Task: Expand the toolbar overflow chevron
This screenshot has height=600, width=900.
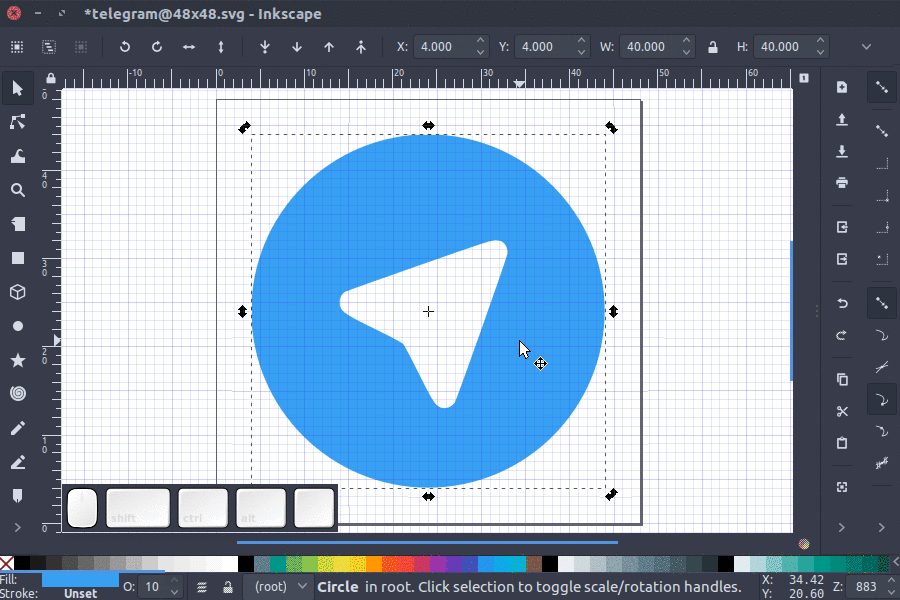Action: (866, 46)
